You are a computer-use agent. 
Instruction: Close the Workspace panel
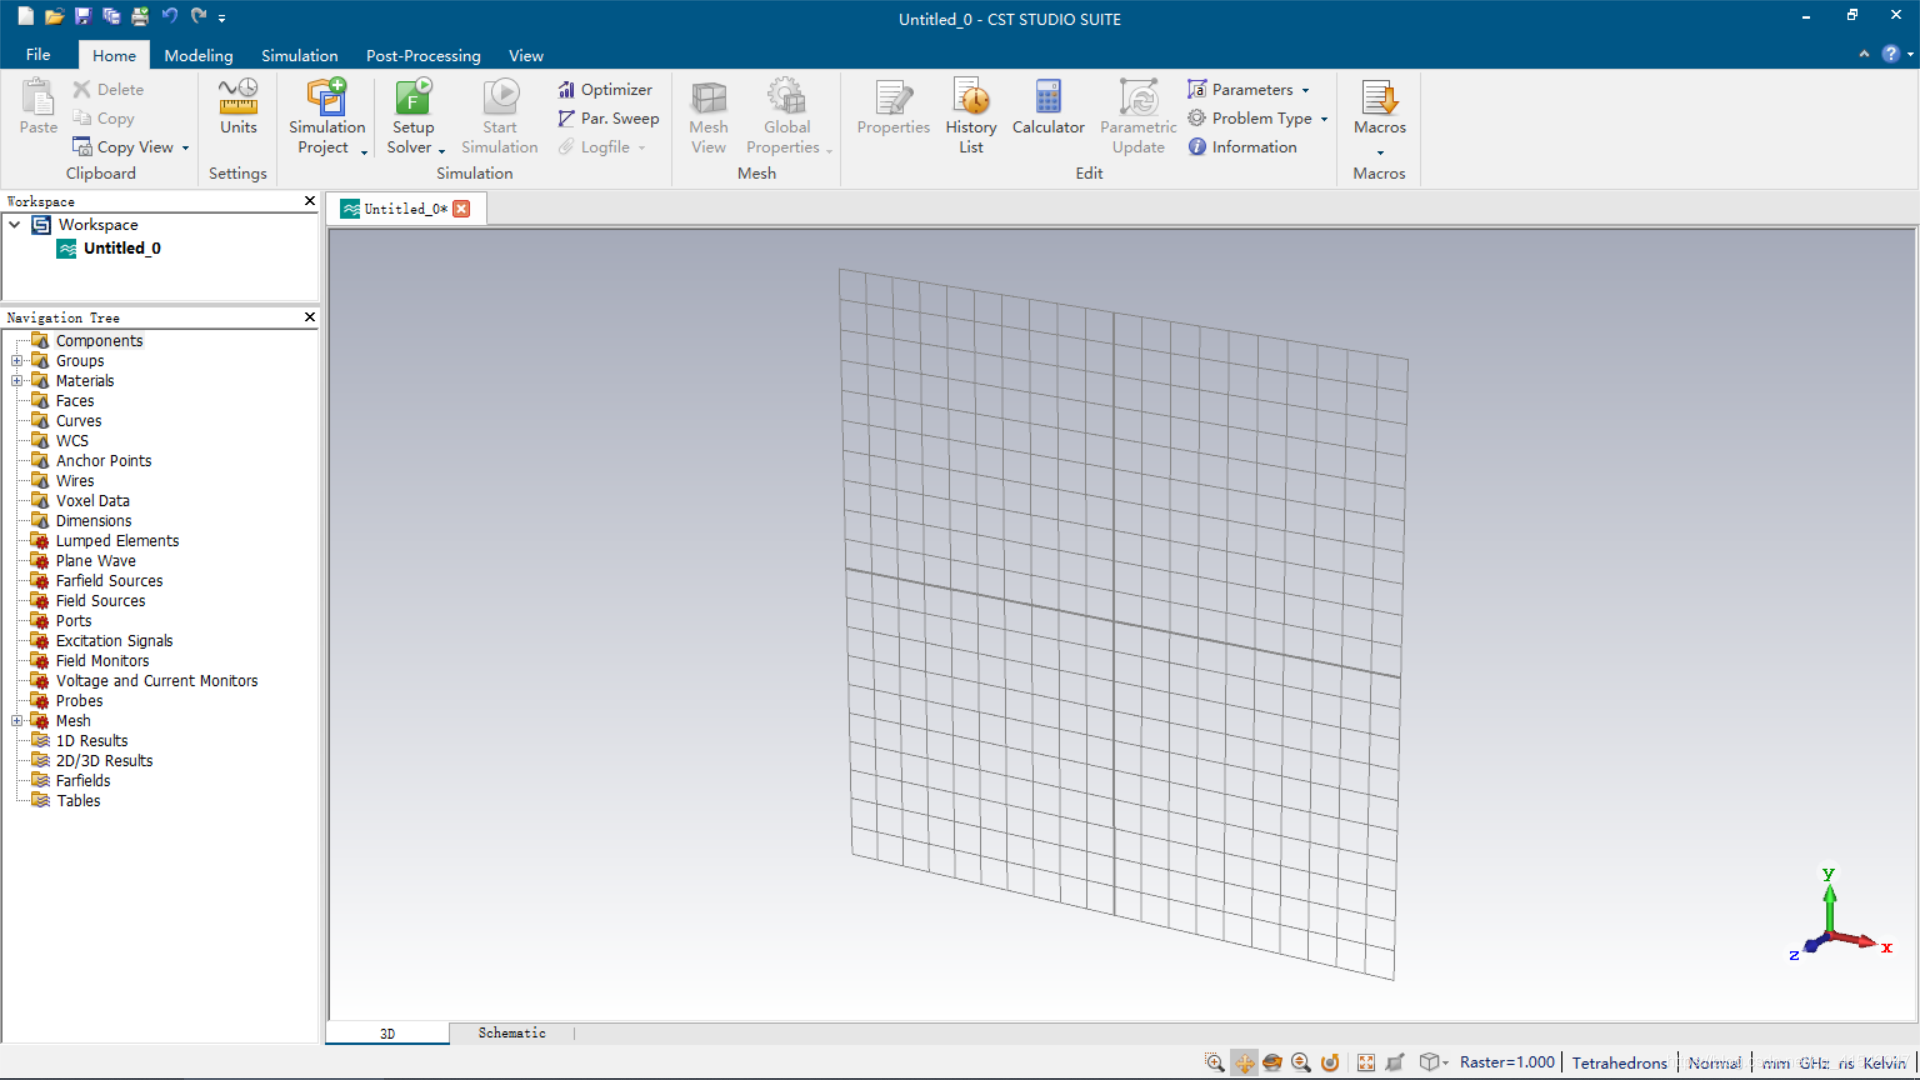click(x=309, y=201)
